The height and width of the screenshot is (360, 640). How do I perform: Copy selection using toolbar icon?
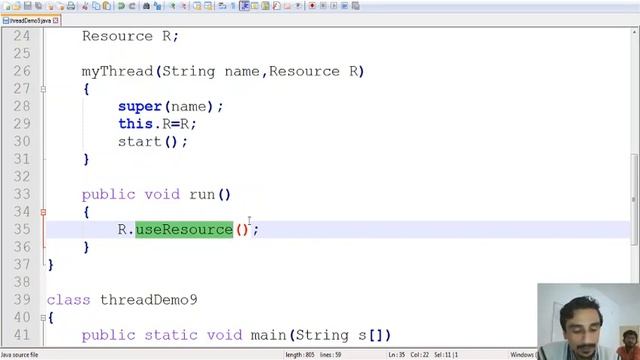[x=96, y=6]
